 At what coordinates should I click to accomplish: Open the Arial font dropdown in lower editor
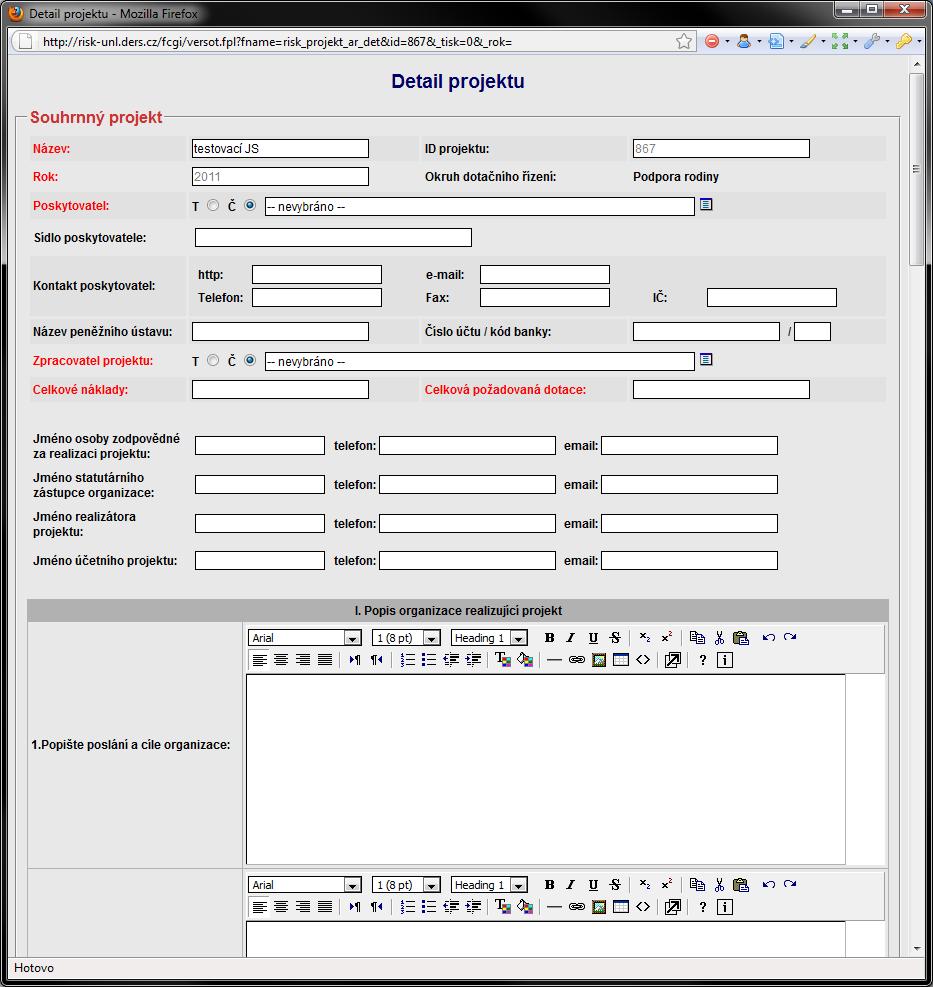pyautogui.click(x=305, y=884)
